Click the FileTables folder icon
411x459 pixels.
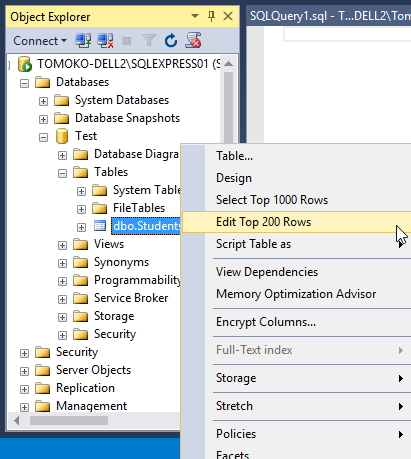pos(100,208)
